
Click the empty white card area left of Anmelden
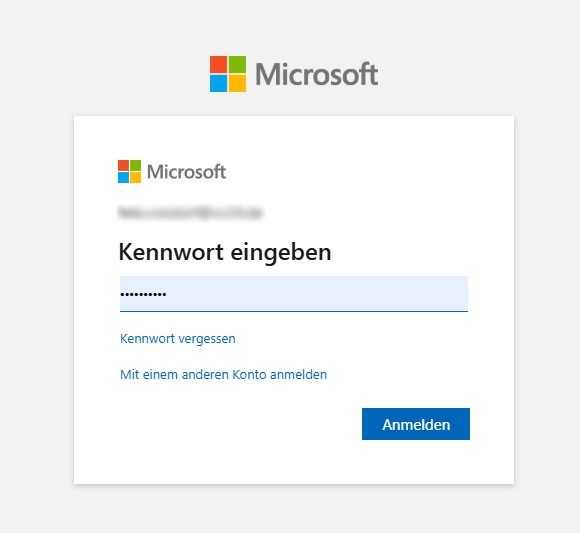pyautogui.click(x=237, y=424)
